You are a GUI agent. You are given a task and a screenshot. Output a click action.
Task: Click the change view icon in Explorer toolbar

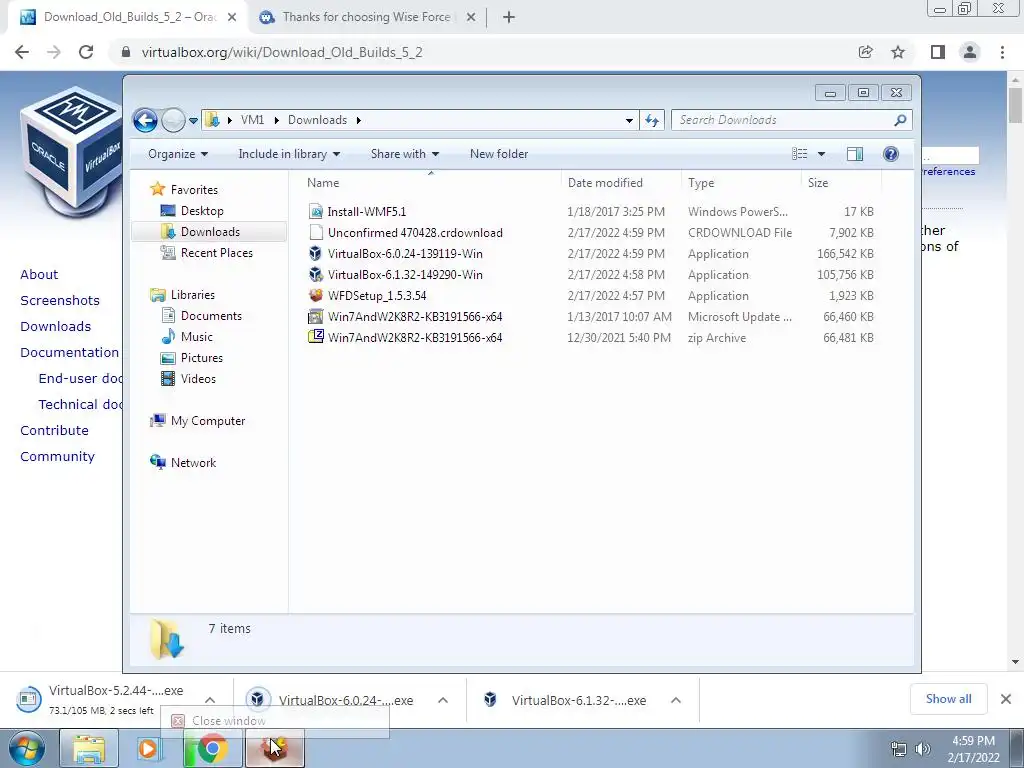[x=800, y=154]
